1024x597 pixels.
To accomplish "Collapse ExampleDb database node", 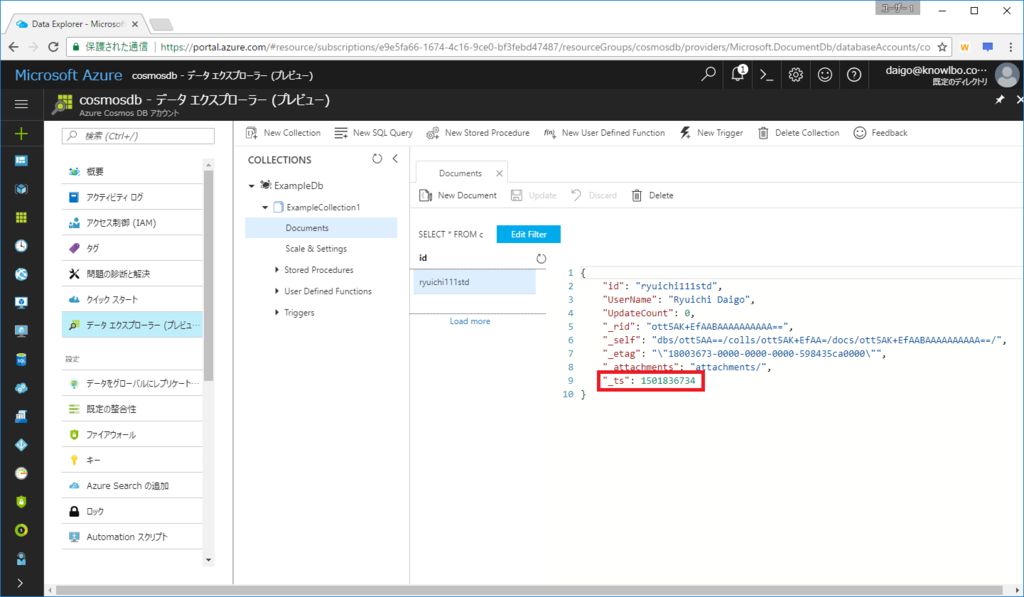I will coord(251,186).
